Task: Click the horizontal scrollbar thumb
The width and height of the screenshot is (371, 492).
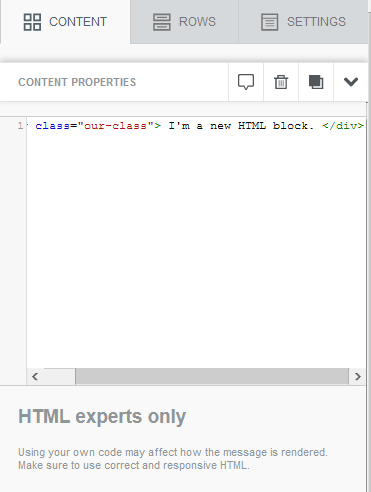Action: click(212, 377)
